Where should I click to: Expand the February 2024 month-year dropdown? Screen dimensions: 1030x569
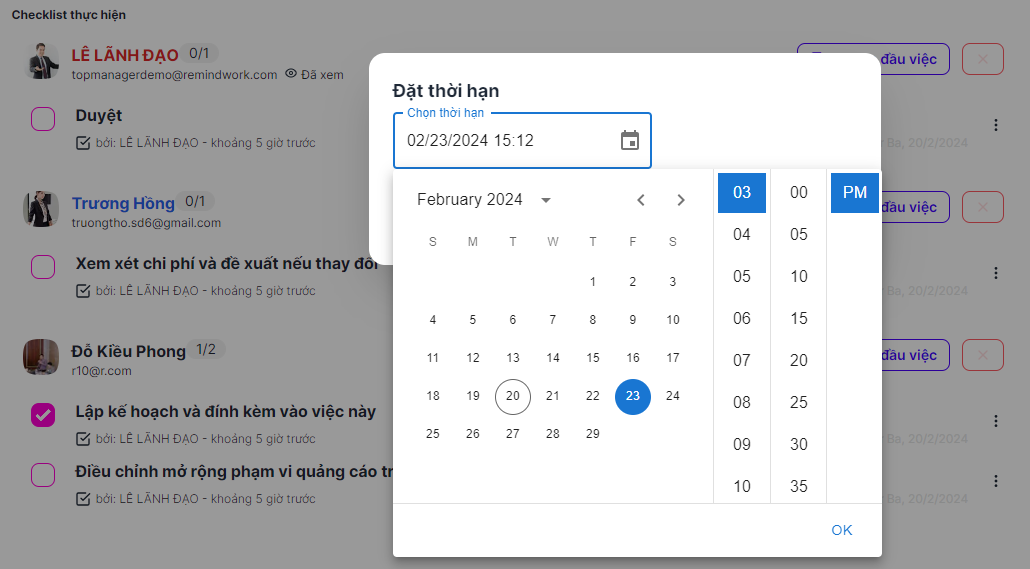546,200
